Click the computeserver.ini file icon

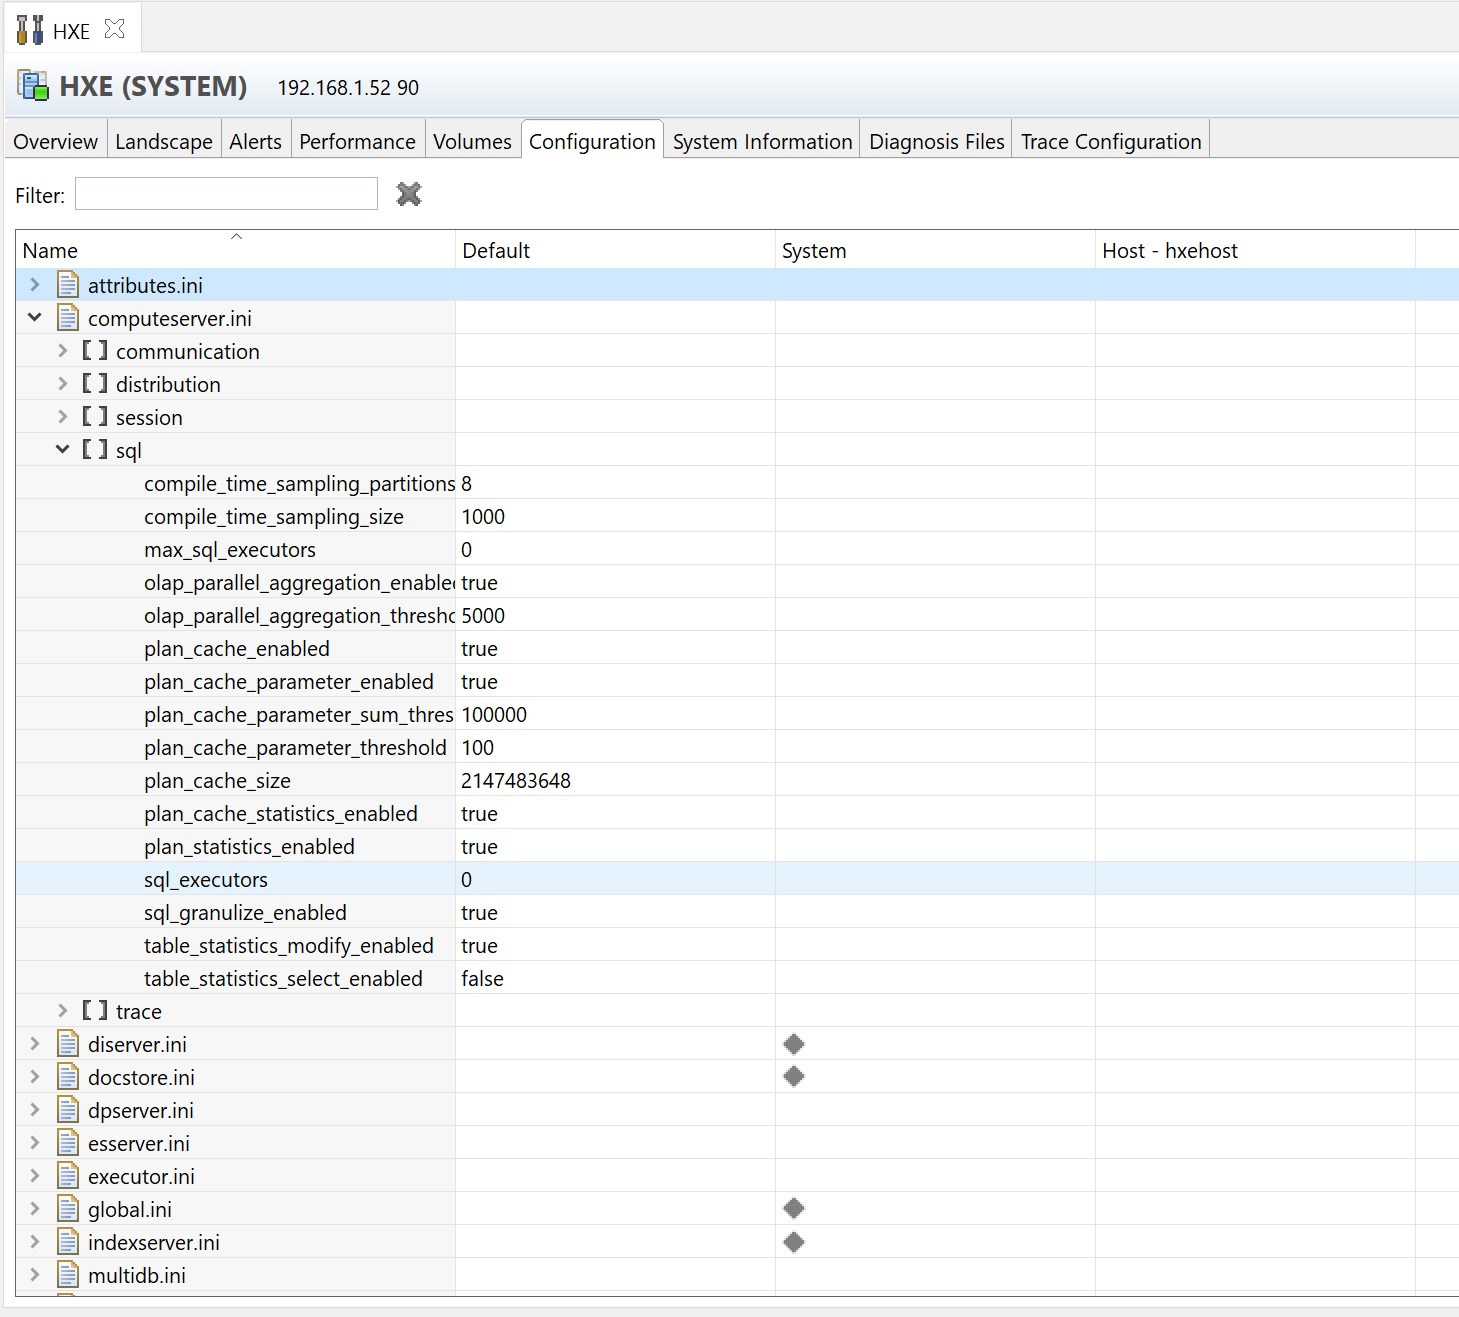(68, 318)
